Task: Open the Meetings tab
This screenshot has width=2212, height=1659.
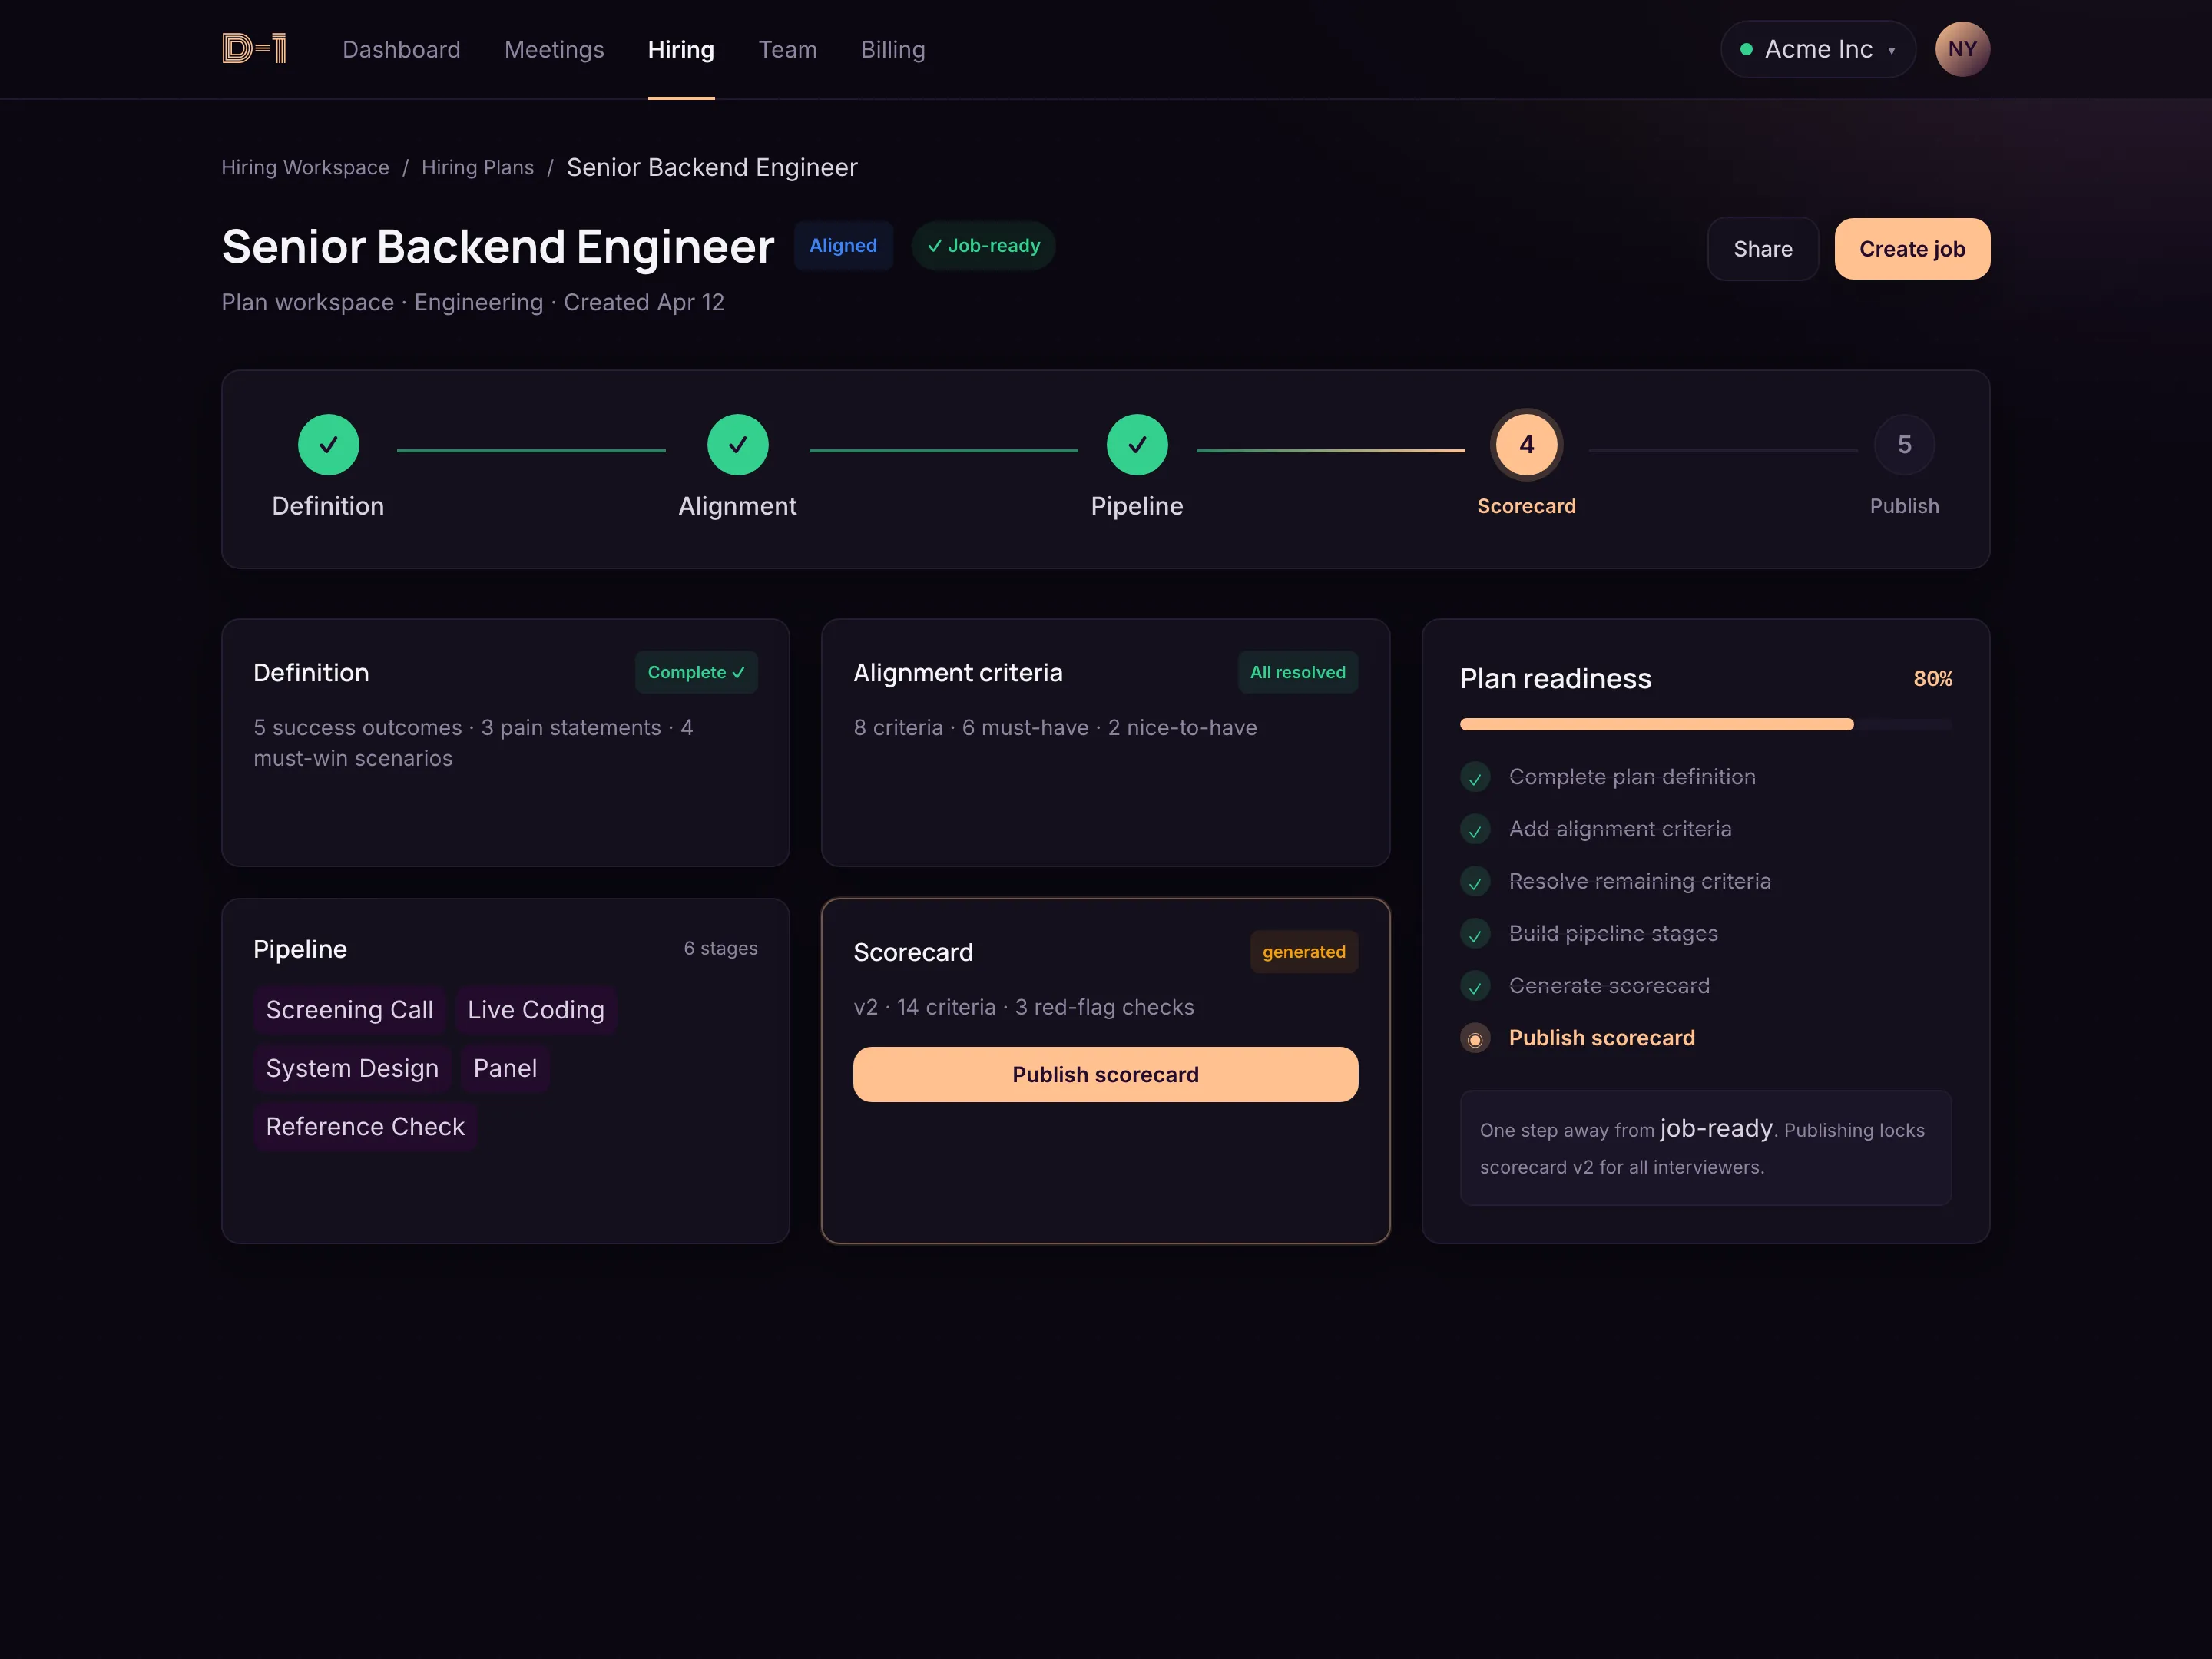Action: point(554,49)
